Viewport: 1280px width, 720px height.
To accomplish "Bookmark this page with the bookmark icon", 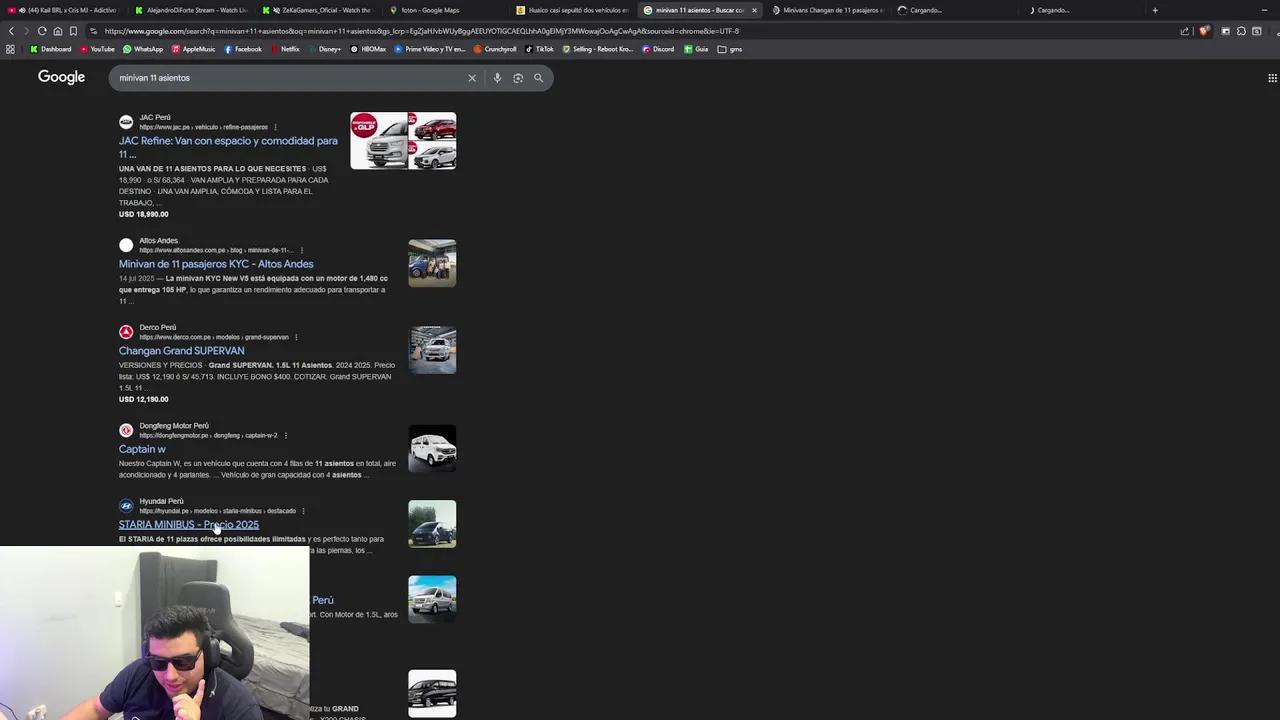I will point(73,31).
